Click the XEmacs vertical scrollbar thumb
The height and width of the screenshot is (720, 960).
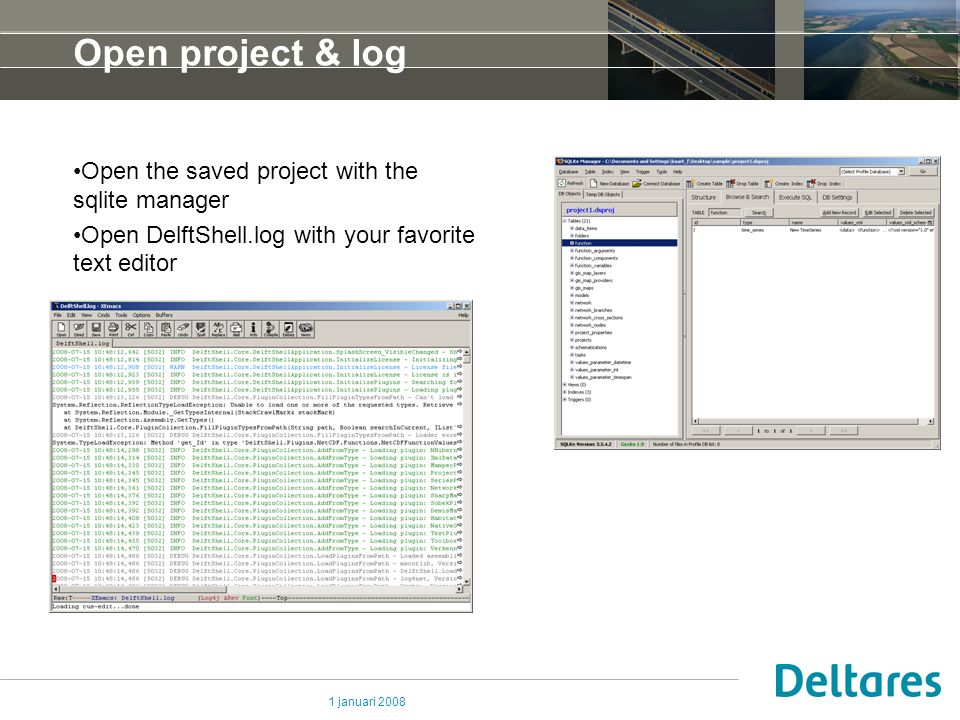(x=467, y=361)
